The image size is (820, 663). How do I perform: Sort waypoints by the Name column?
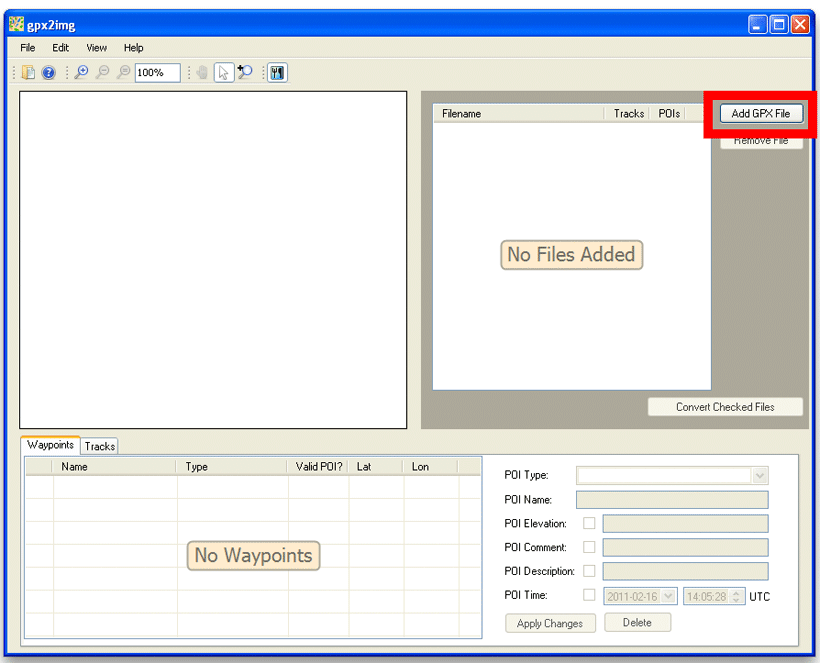114,466
